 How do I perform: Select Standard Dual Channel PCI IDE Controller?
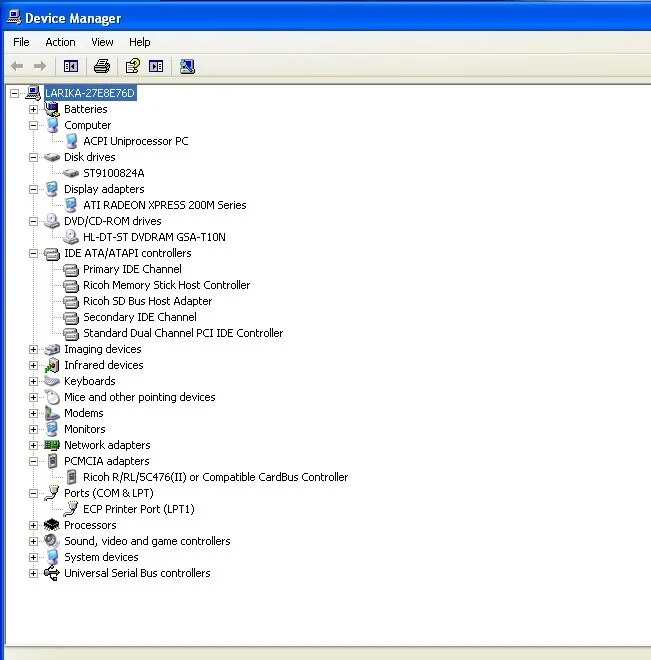tap(183, 333)
